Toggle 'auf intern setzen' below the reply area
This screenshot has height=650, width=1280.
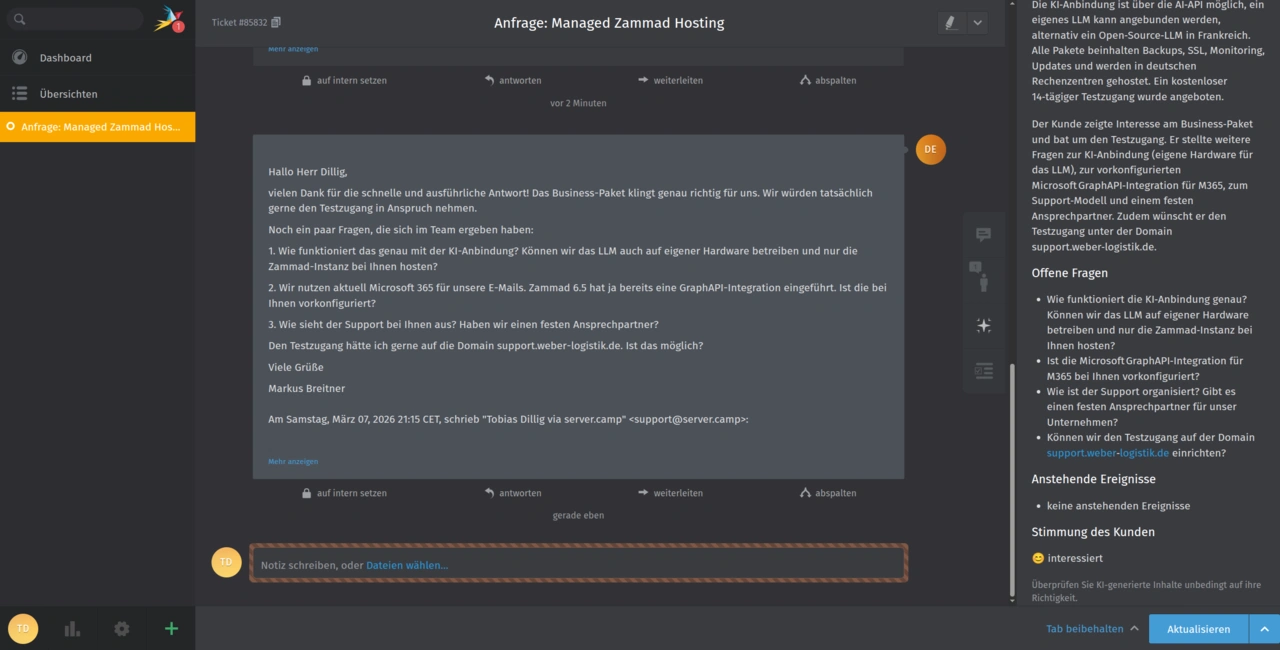pos(344,80)
